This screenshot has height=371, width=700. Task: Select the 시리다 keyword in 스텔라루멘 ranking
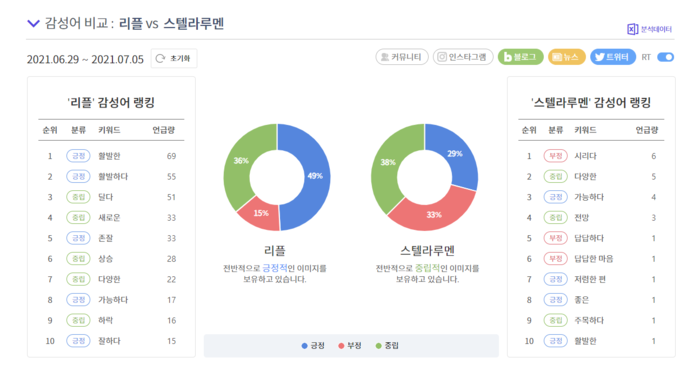click(585, 156)
